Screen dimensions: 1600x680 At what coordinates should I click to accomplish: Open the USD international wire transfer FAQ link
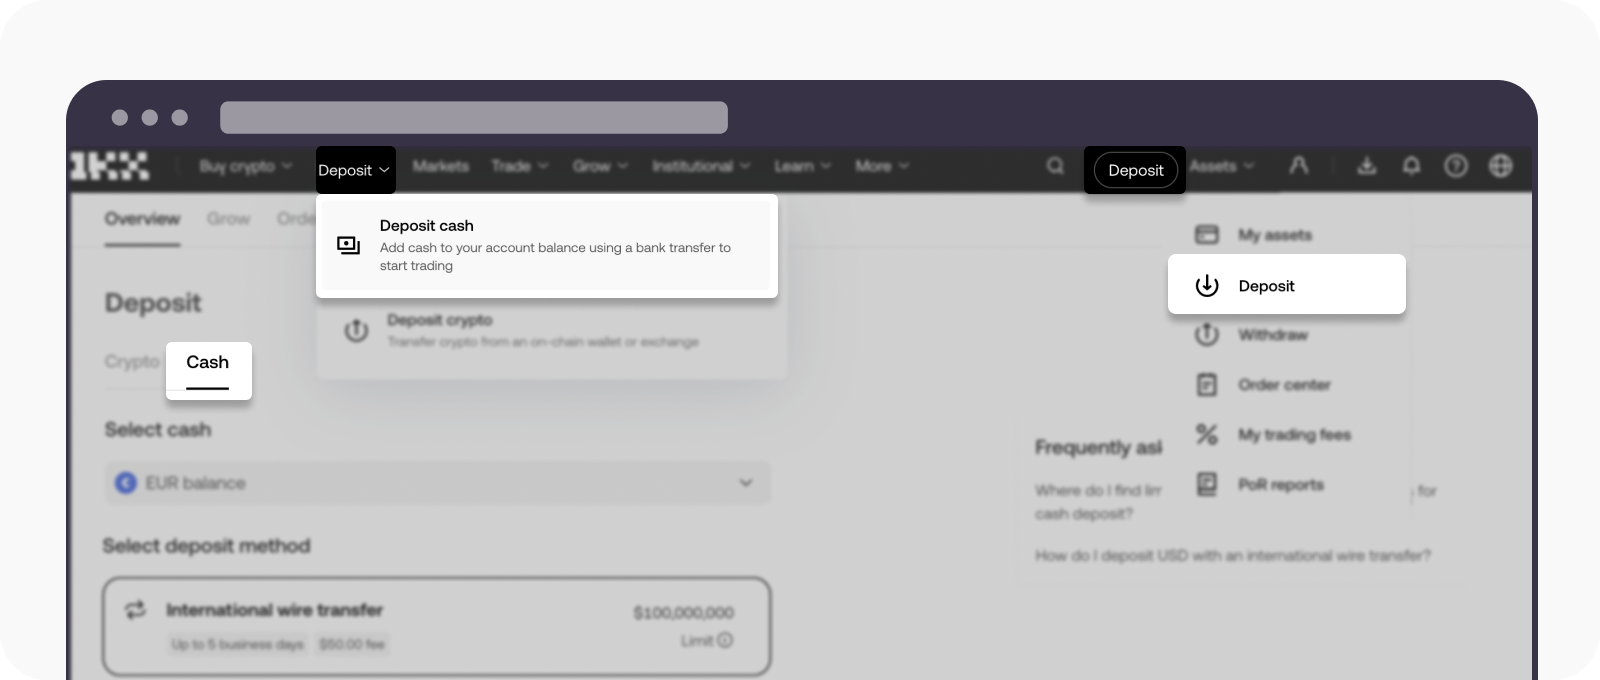click(x=1233, y=555)
